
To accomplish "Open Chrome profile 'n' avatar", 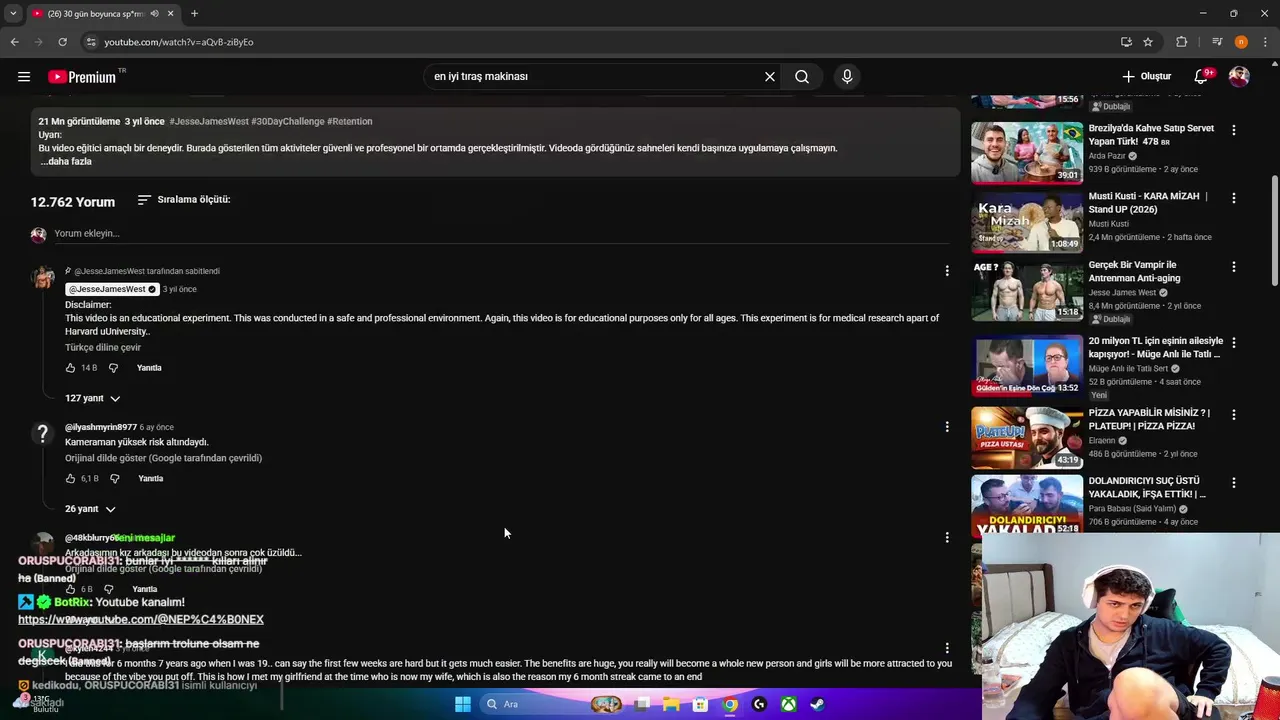I will pyautogui.click(x=1241, y=42).
